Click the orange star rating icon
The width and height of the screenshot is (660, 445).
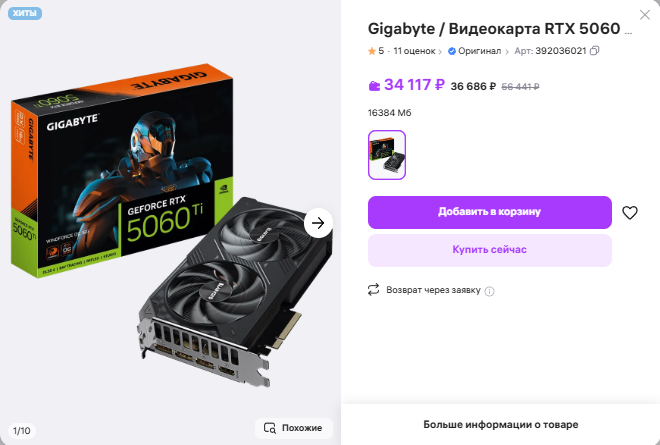point(372,51)
